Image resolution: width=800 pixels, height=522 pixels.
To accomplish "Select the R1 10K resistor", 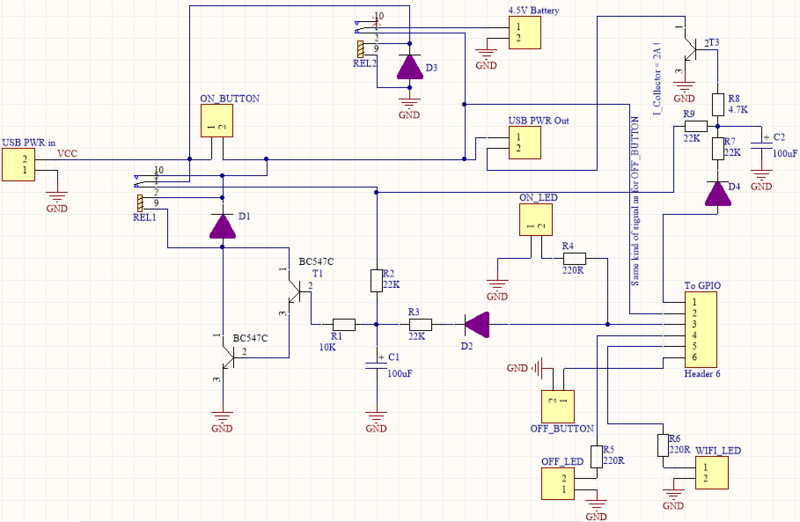I will coord(343,324).
